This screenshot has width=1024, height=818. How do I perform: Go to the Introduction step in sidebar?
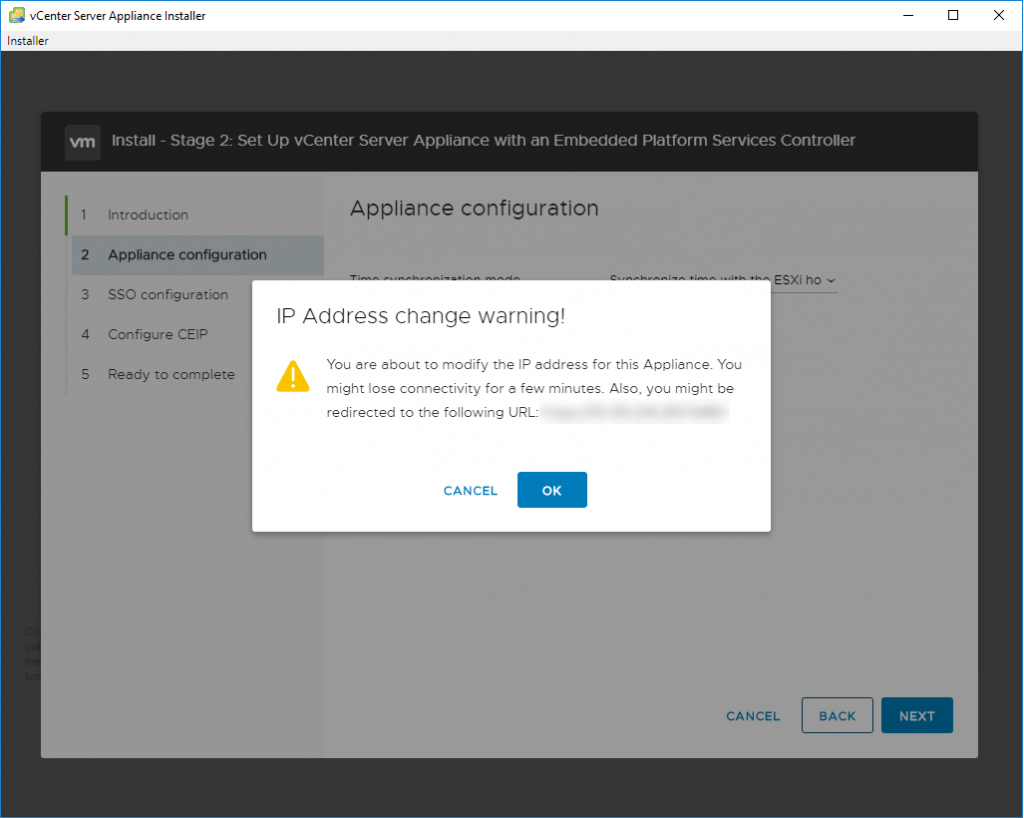[148, 215]
